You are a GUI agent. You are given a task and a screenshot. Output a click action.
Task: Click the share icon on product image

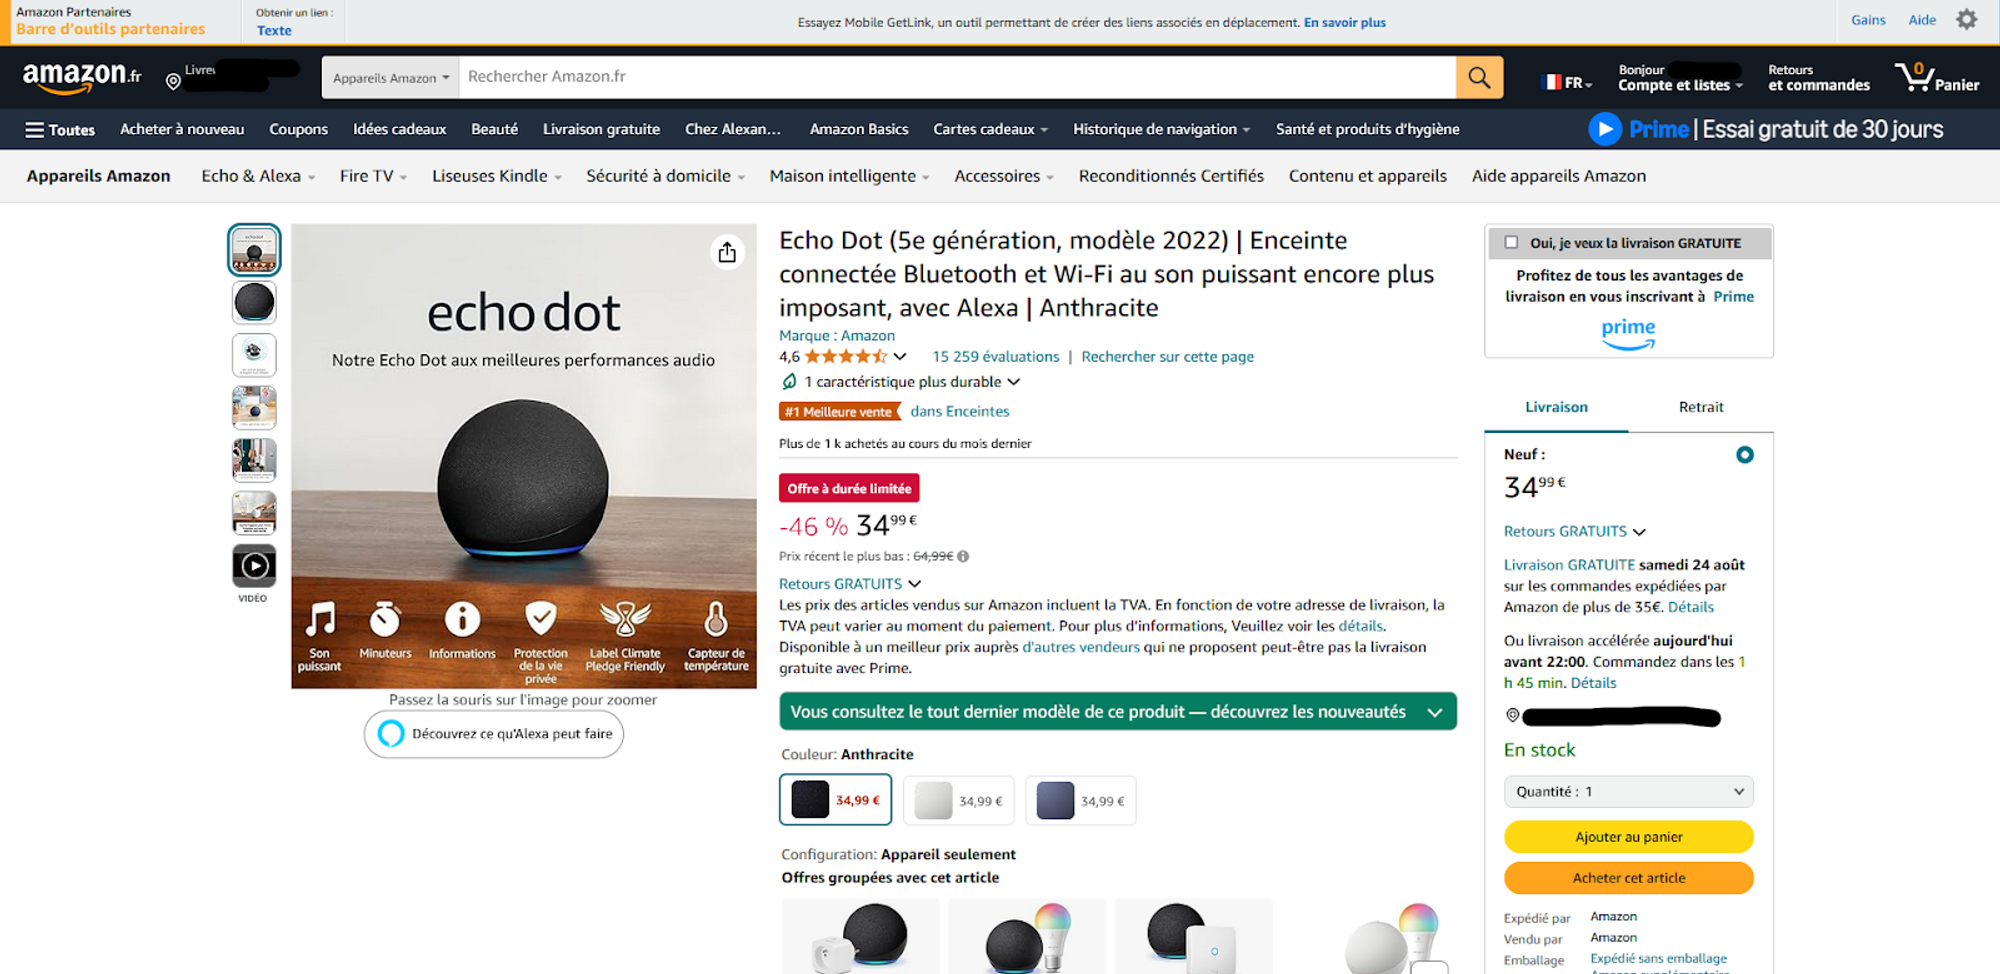(727, 252)
